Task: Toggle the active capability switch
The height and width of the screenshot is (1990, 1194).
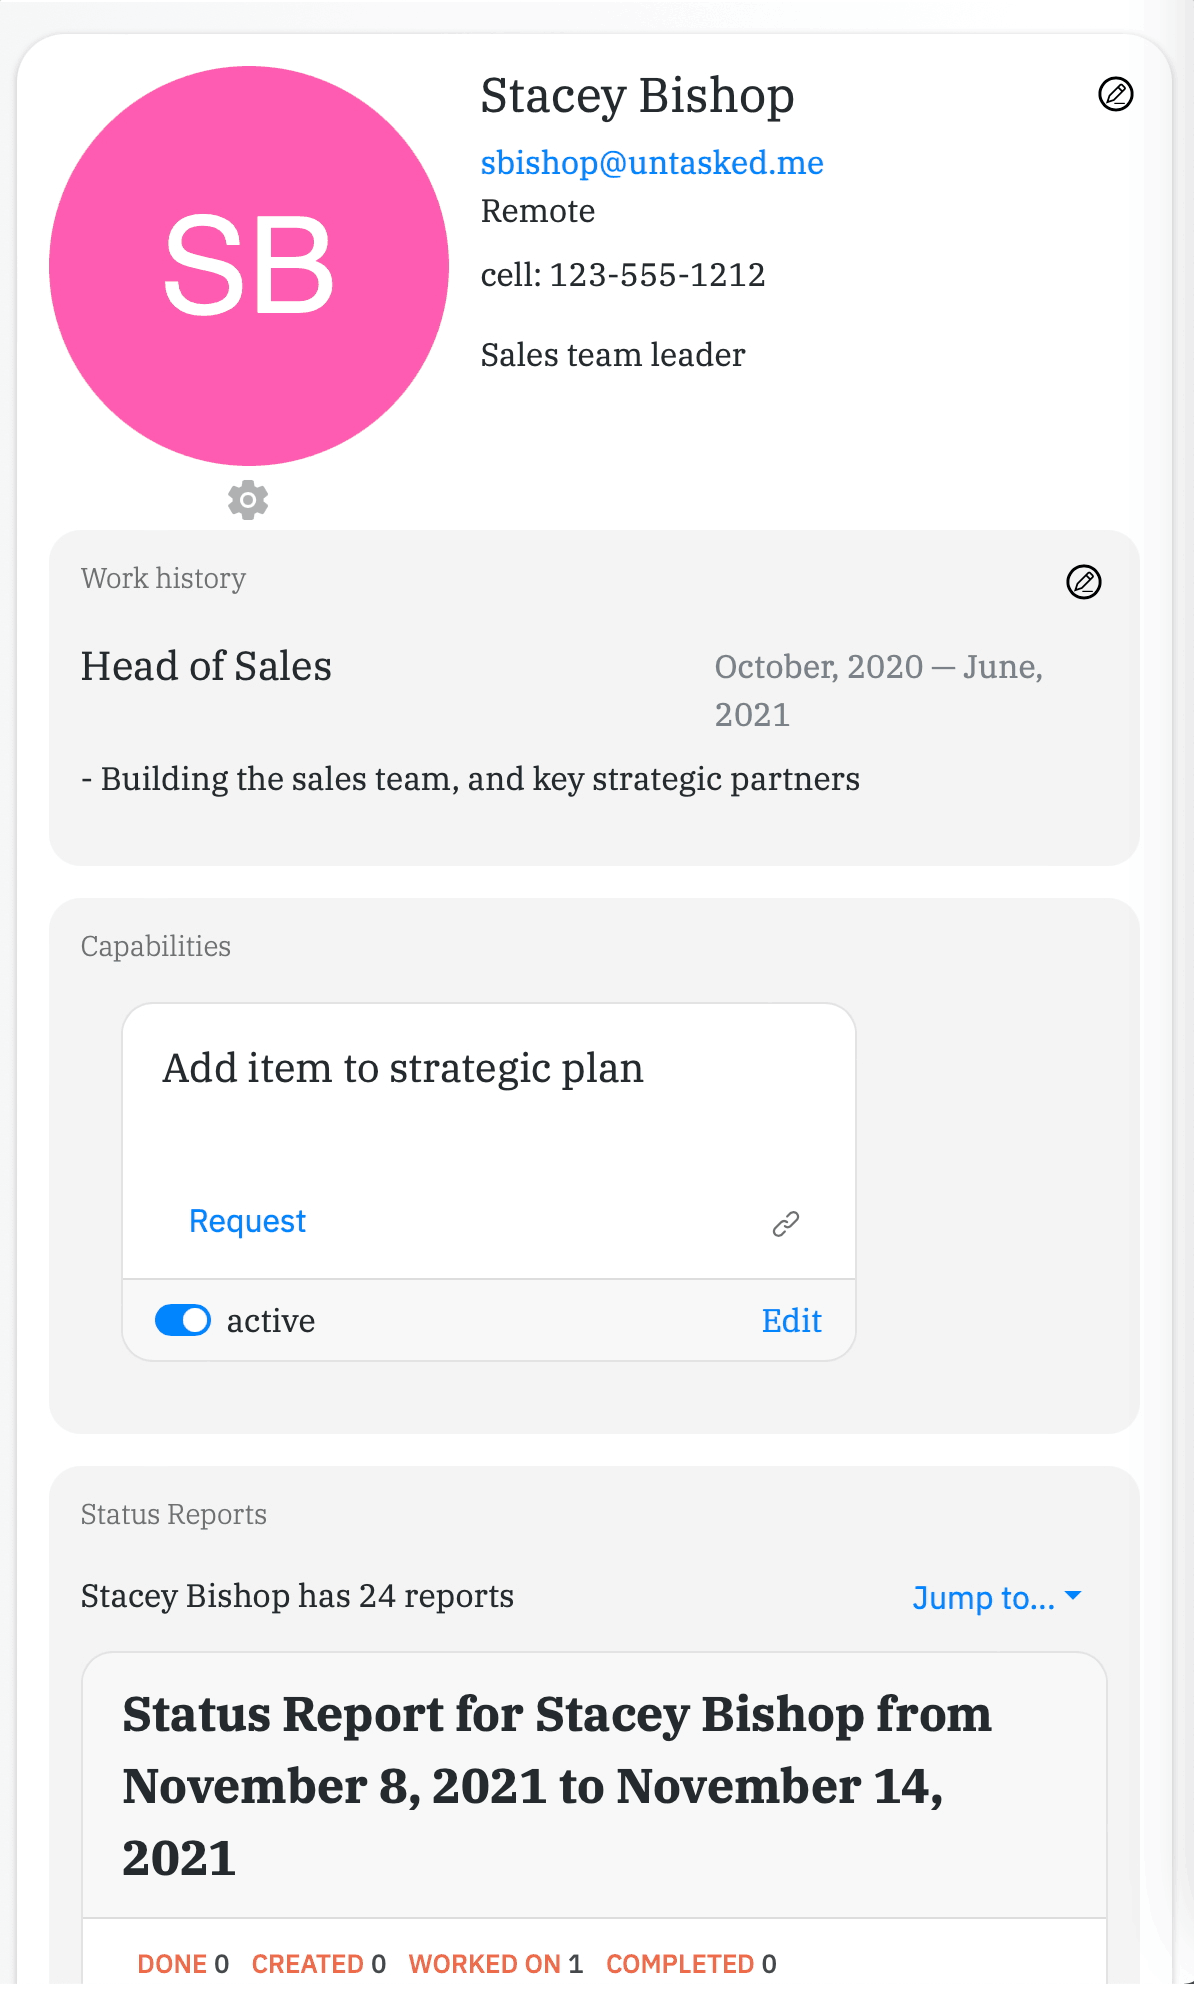Action: [183, 1320]
